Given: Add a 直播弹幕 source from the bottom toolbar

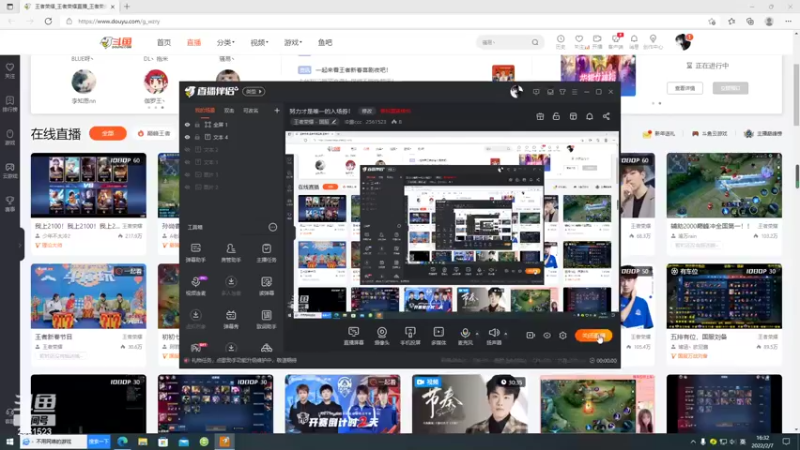Looking at the screenshot, I should click(353, 336).
